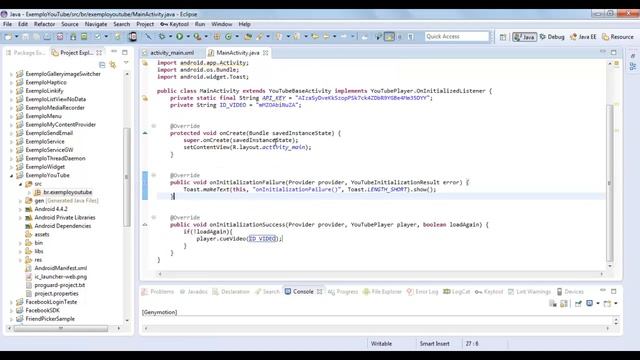Collapse the ExemploYouTube project
640x360 pixels.
point(11,176)
